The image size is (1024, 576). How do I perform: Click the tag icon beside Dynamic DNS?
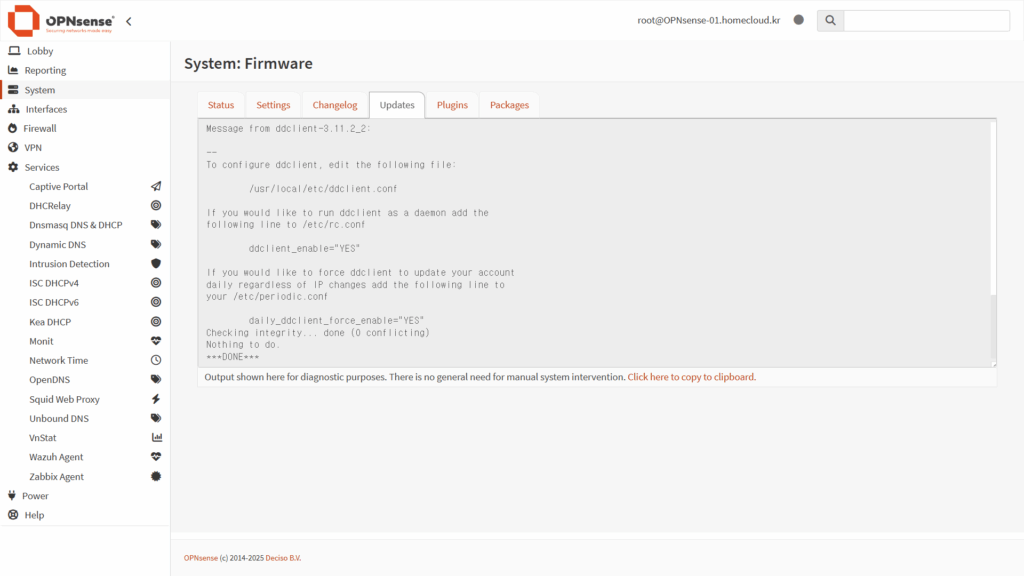(x=156, y=245)
